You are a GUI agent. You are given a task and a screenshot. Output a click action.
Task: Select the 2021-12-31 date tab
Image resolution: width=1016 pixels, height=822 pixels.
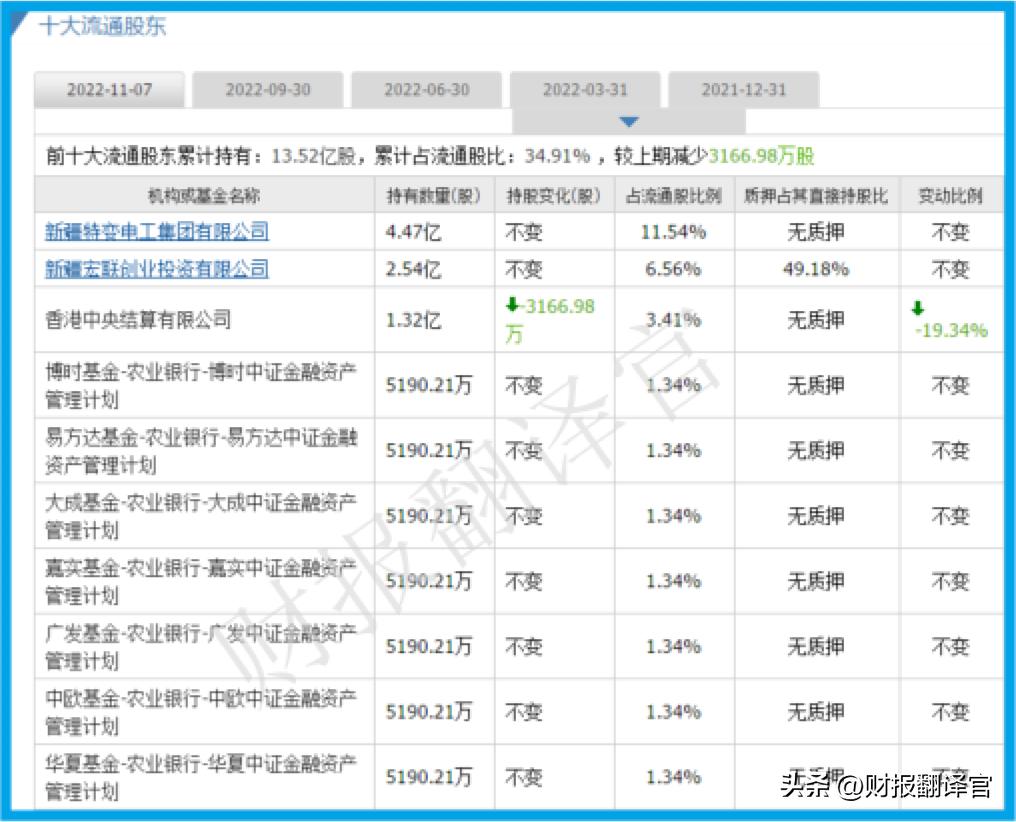coord(742,89)
